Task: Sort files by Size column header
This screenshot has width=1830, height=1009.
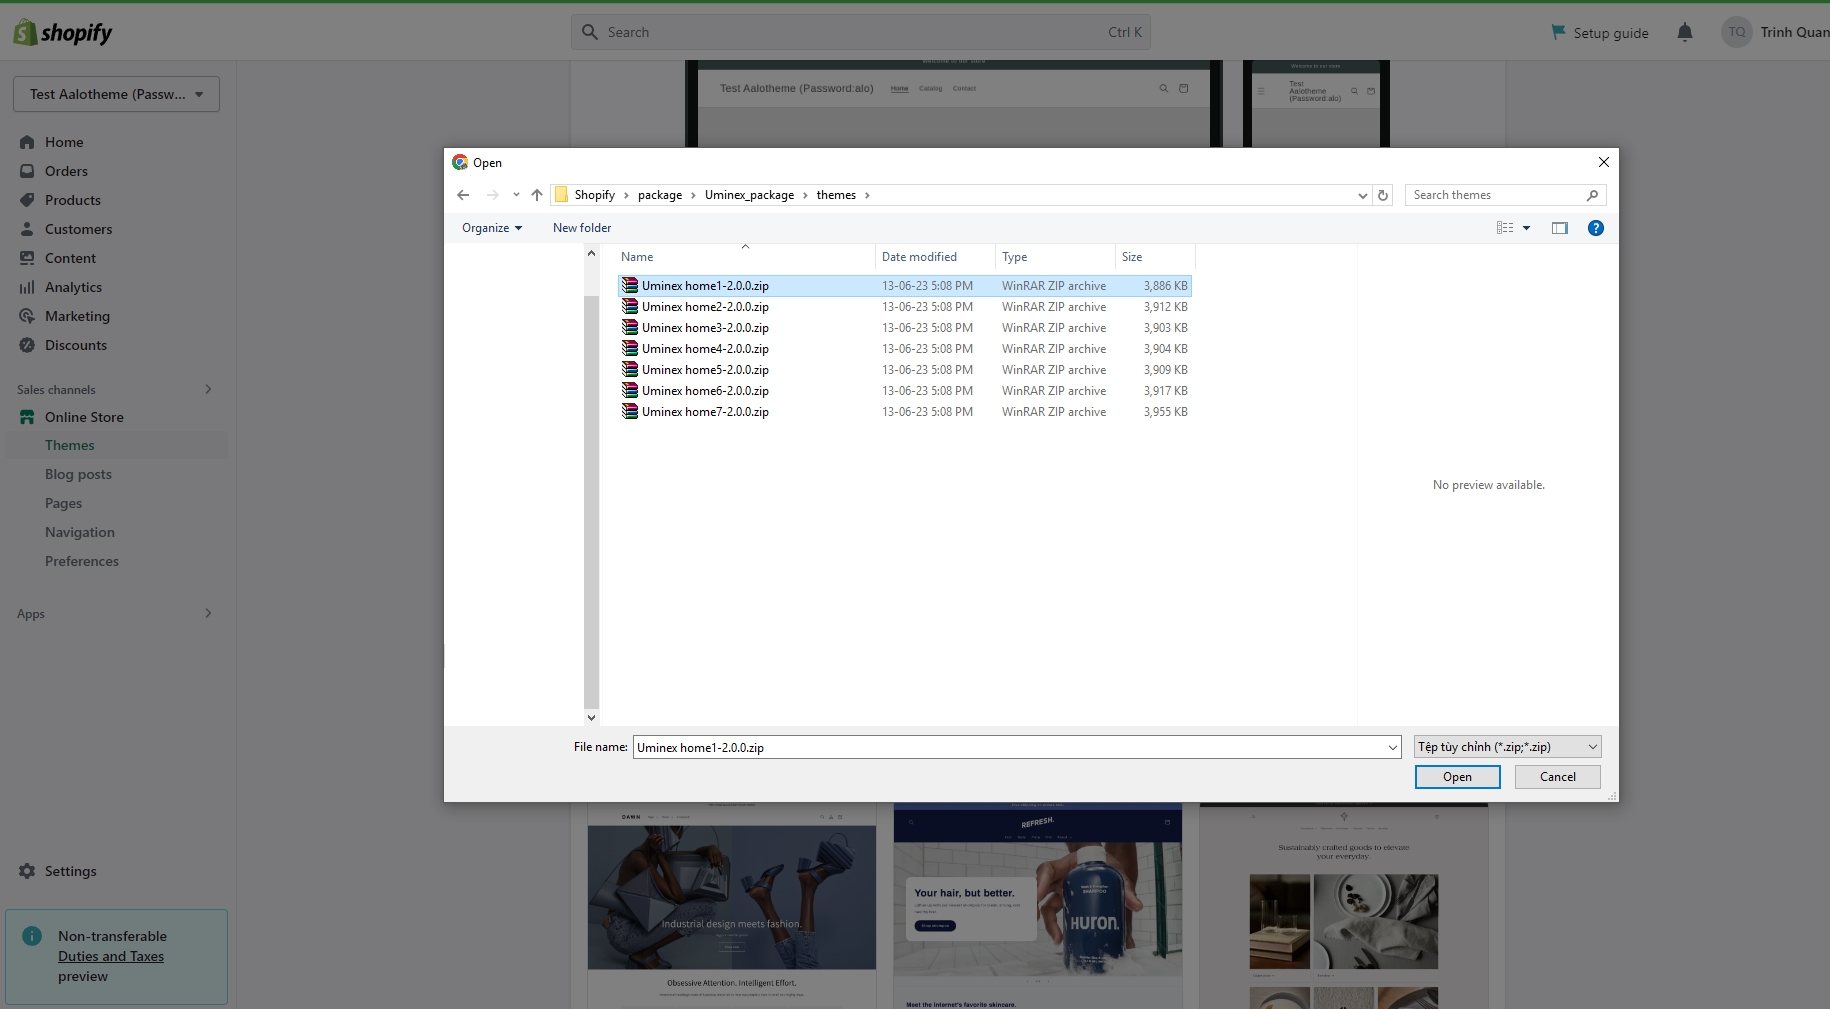Action: point(1132,257)
